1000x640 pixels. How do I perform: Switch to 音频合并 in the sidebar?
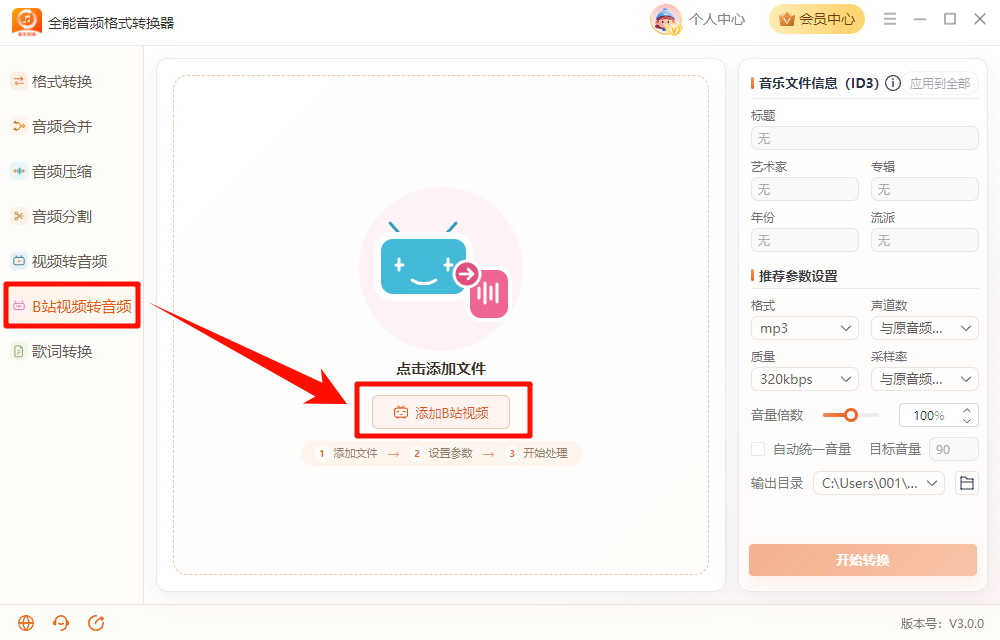[61, 127]
